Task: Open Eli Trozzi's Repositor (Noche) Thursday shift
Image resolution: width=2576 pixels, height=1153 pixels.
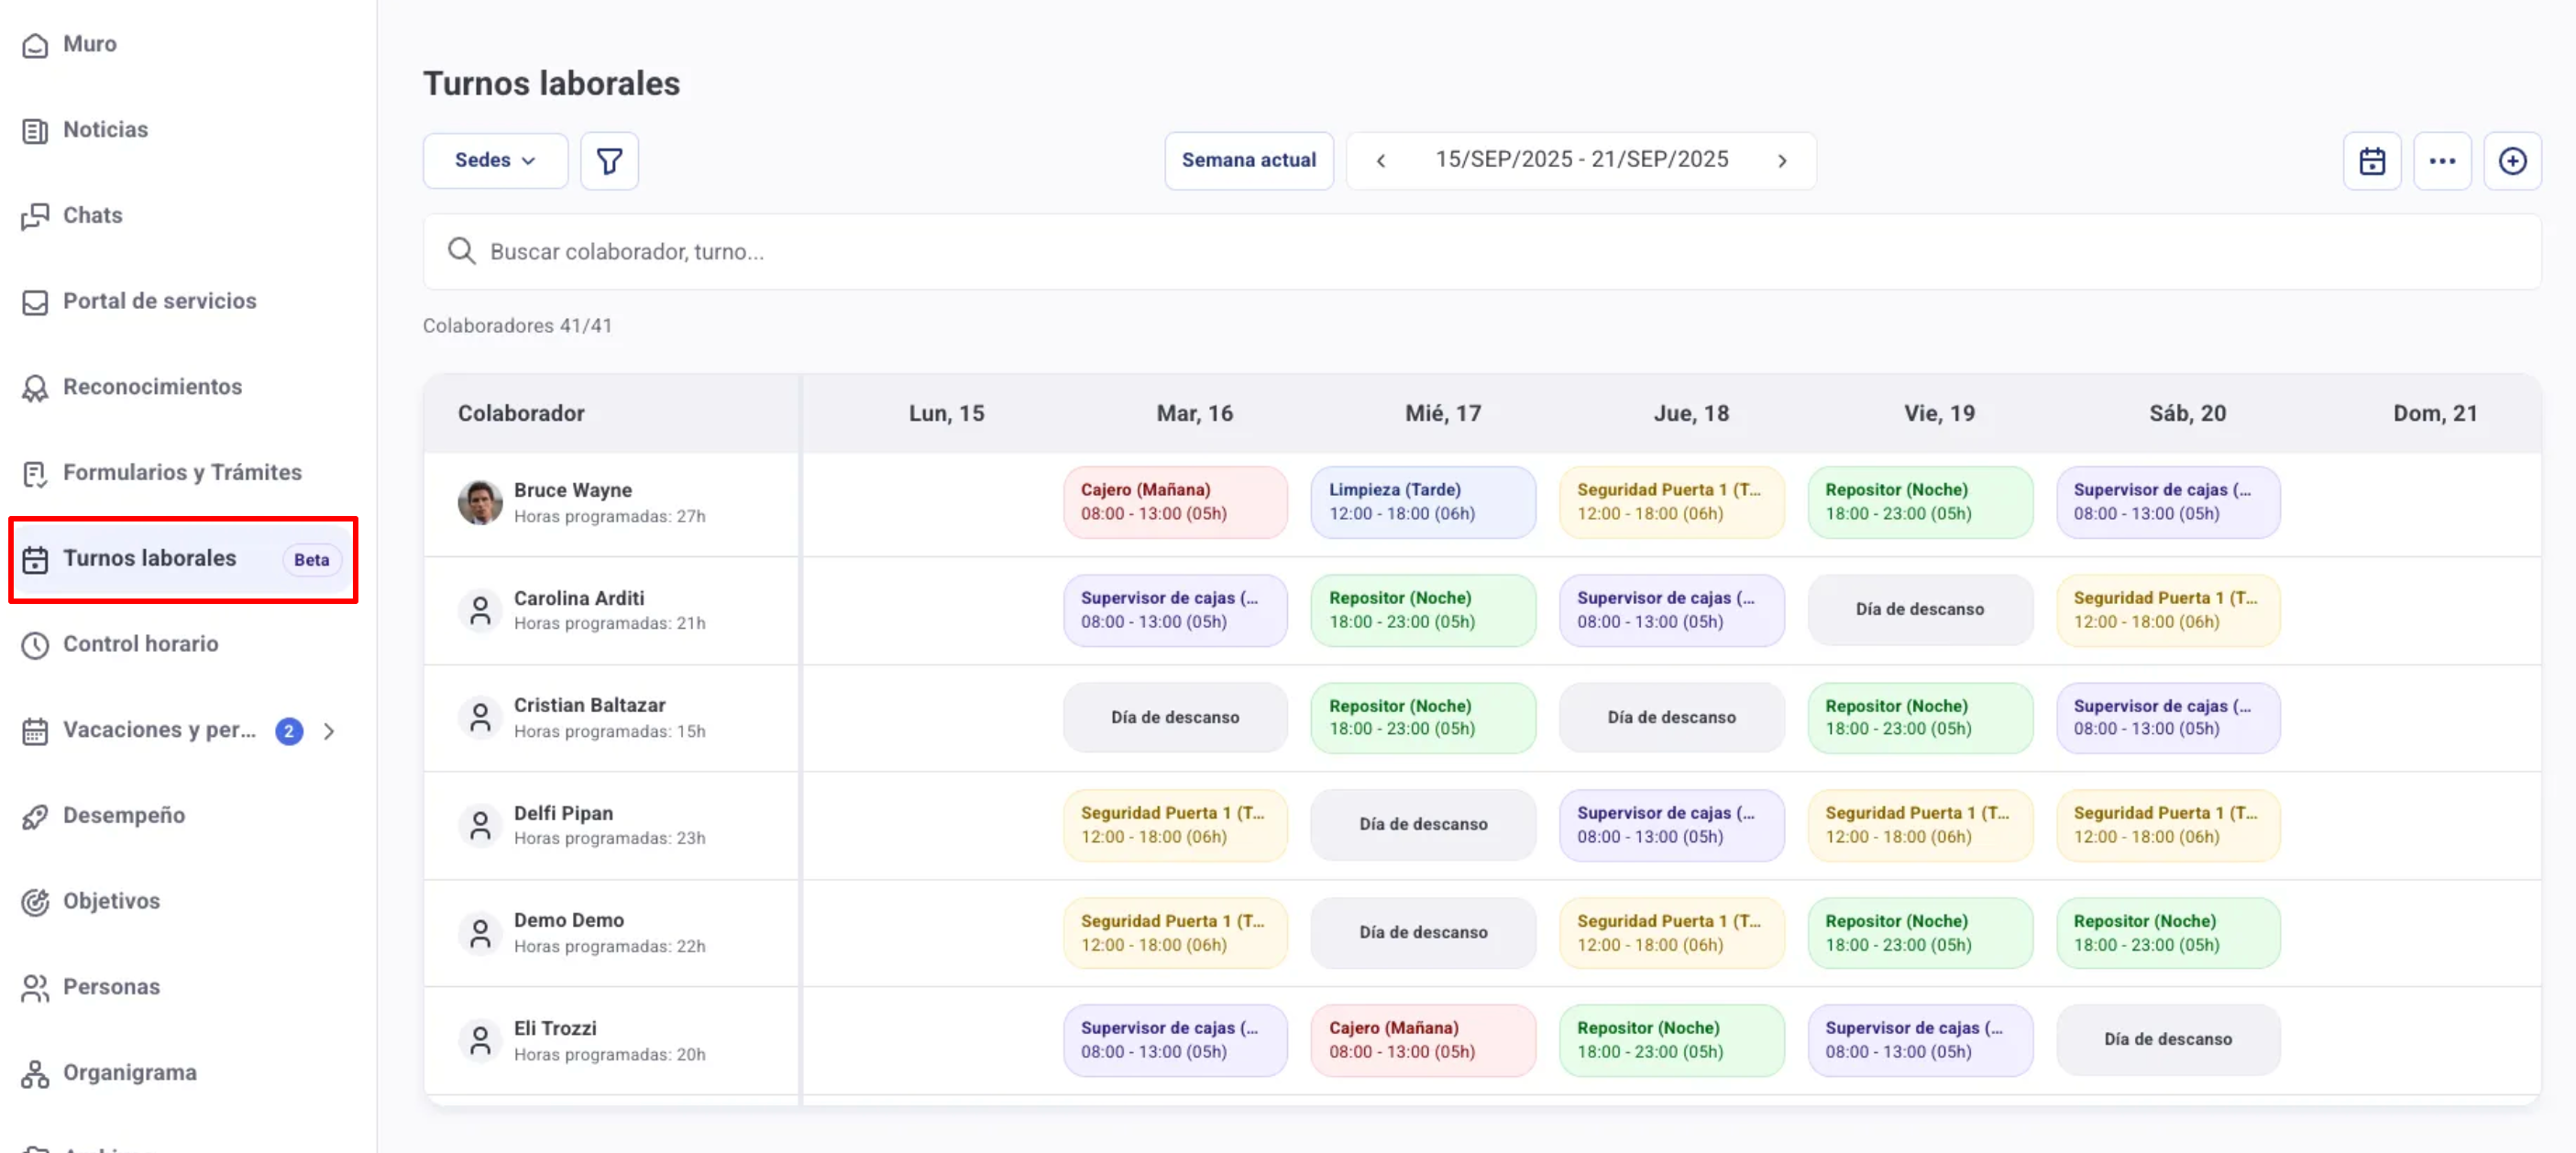Action: point(1670,1040)
